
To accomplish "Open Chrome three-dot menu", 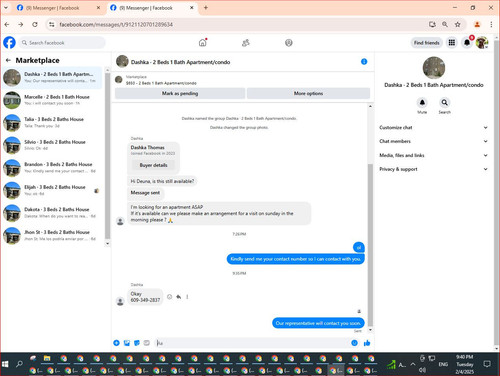I will (491, 24).
